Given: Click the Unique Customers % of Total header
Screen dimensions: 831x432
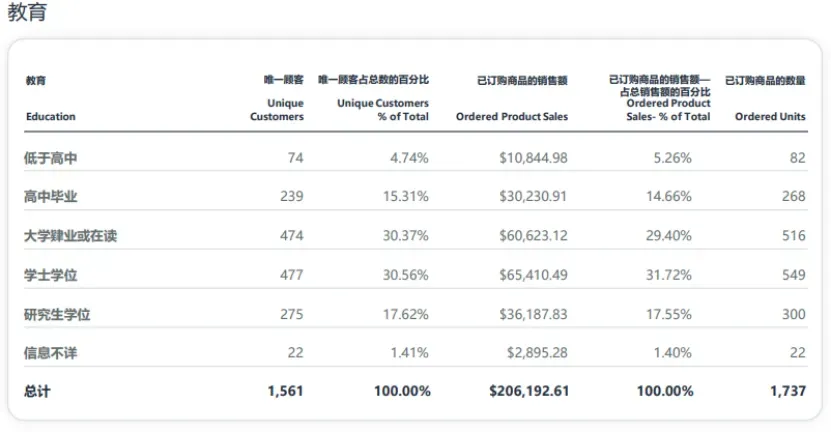Looking at the screenshot, I should click(383, 110).
